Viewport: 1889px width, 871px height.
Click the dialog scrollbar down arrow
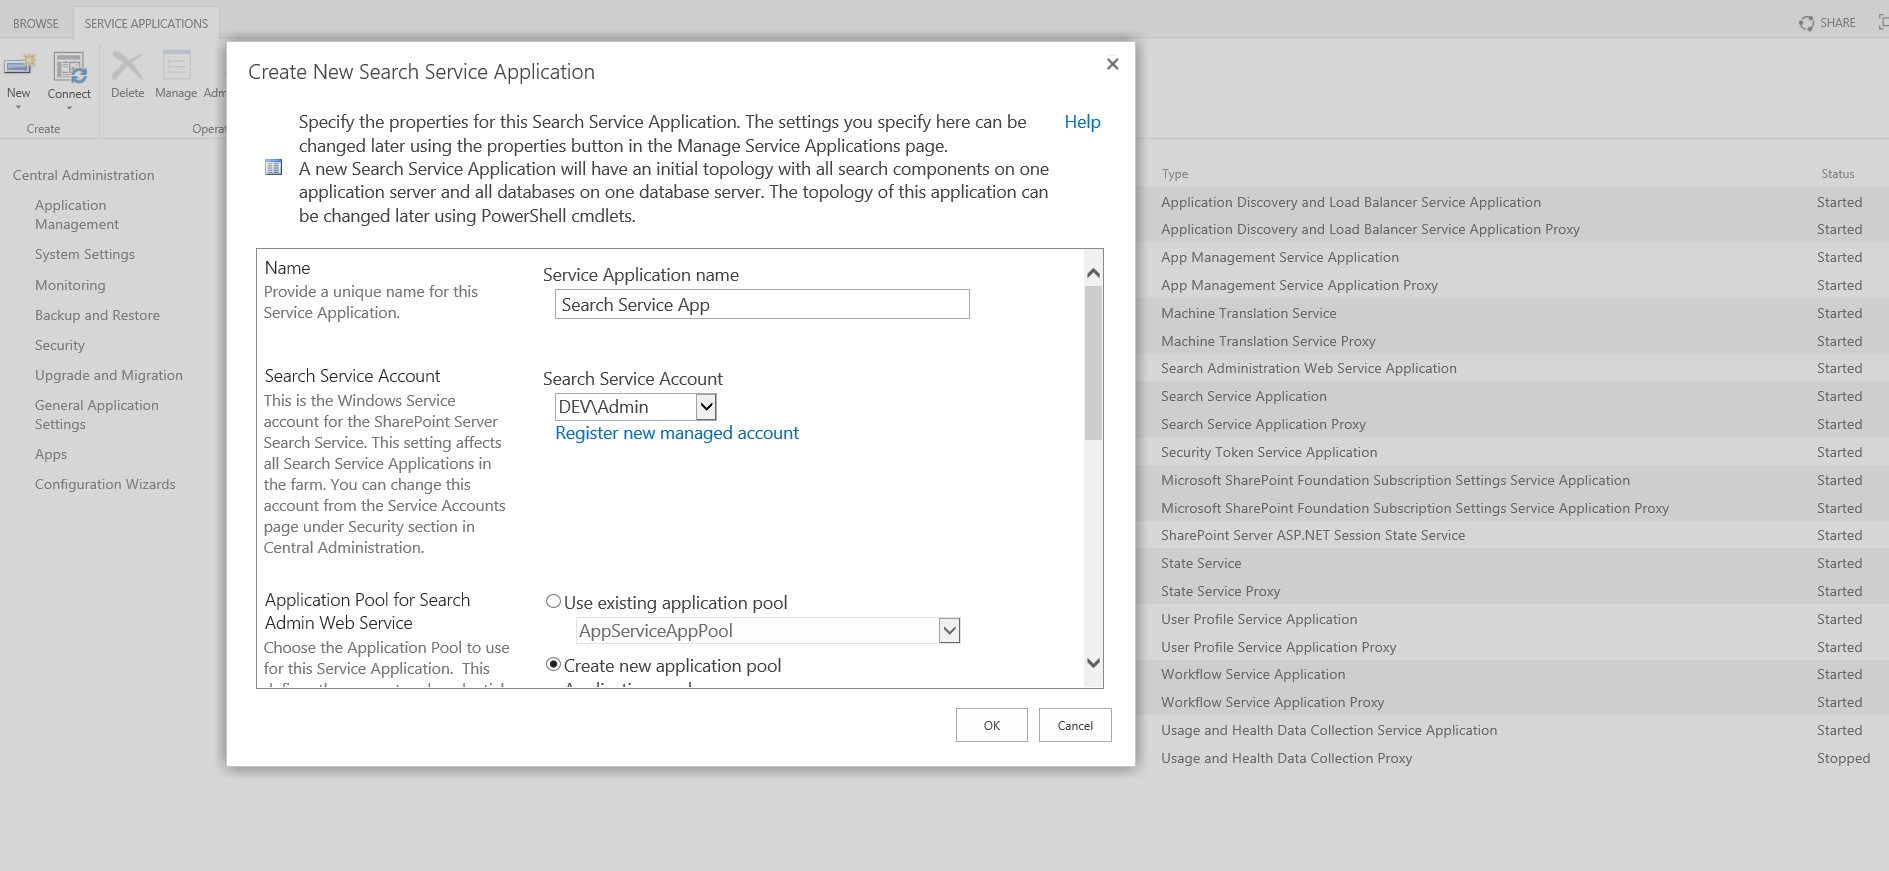click(x=1093, y=662)
